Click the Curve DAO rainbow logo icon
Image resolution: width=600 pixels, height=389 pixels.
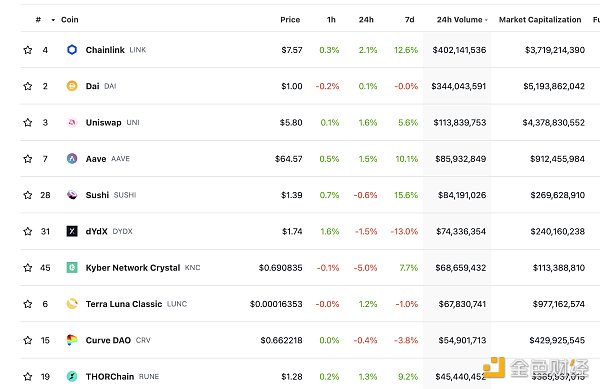(72, 340)
